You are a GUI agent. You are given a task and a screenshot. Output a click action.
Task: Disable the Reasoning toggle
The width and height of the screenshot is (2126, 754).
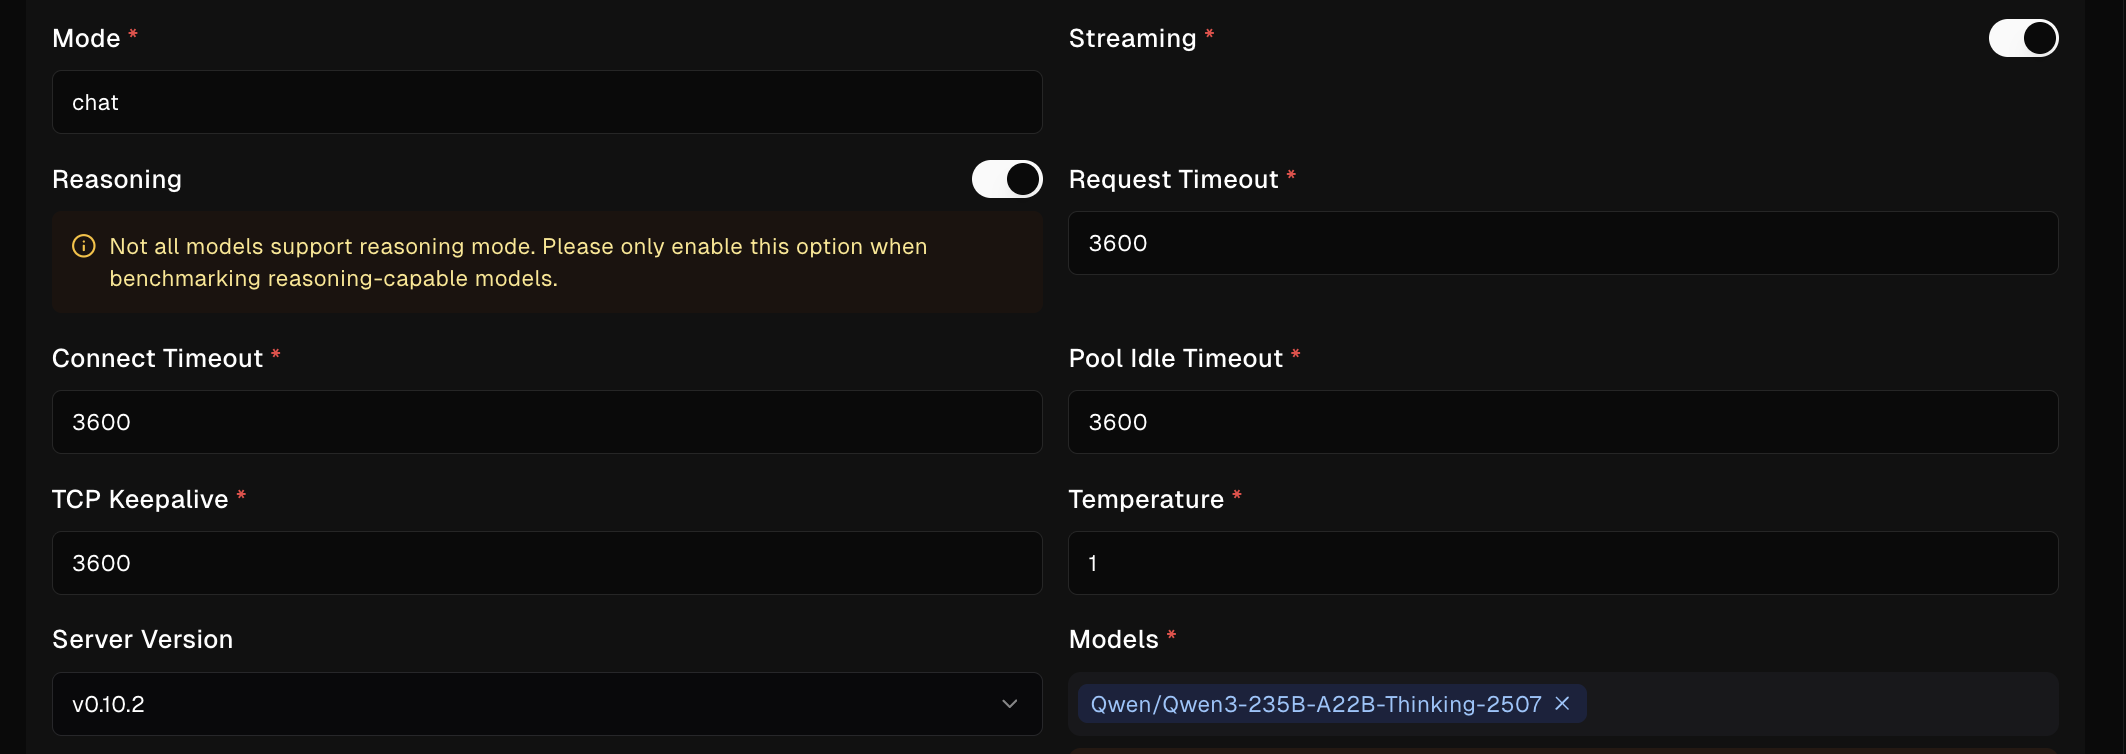point(1006,179)
